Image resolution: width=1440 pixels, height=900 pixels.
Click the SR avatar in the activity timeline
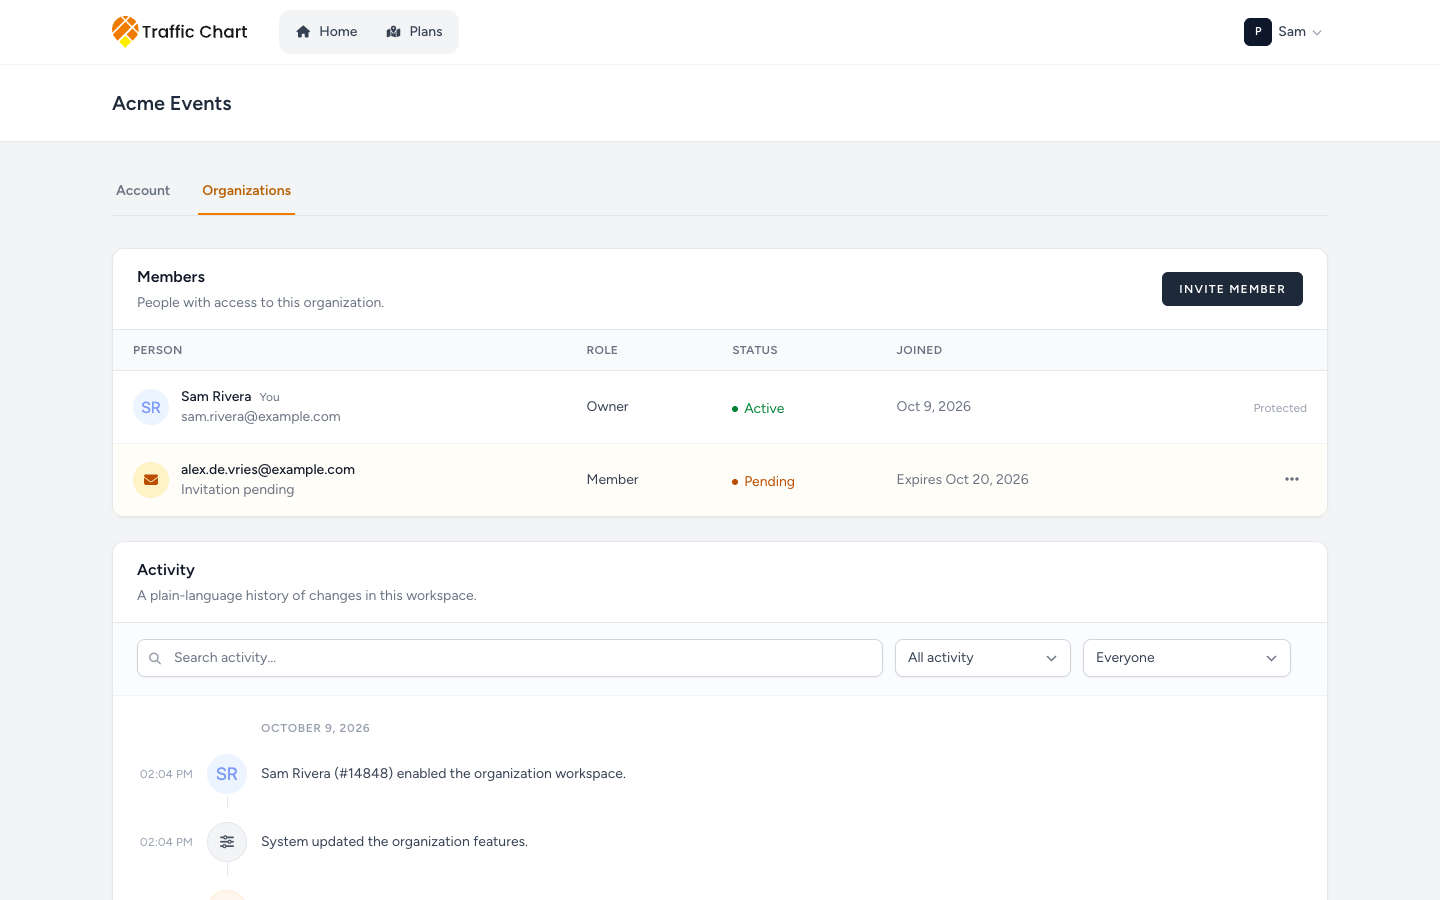point(227,774)
